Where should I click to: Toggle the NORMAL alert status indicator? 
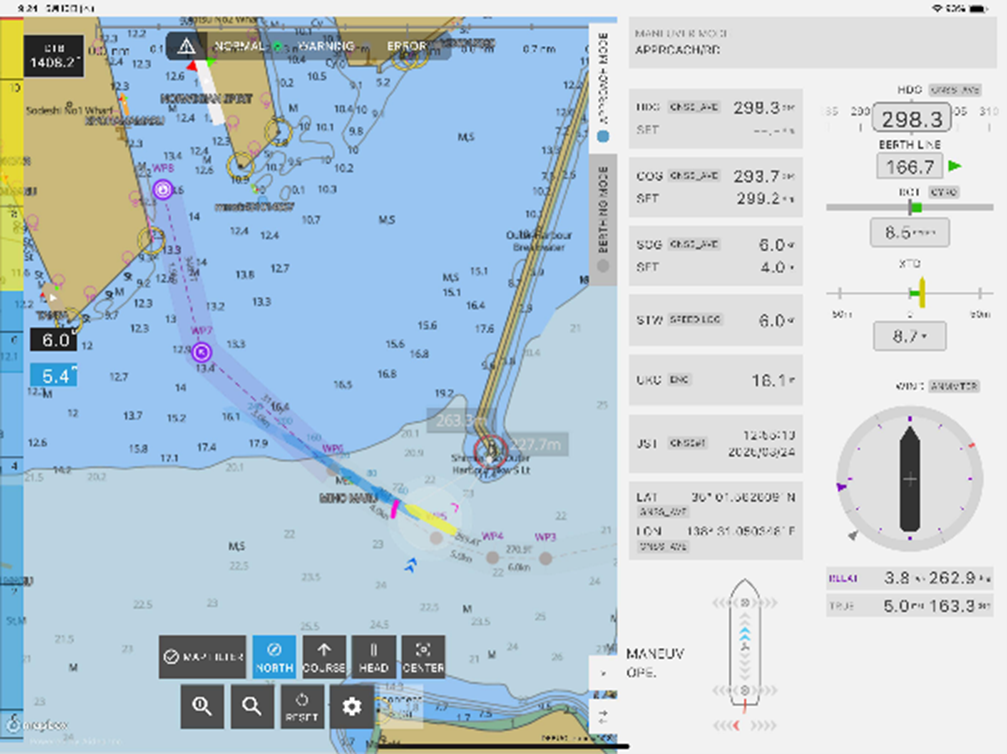click(240, 46)
